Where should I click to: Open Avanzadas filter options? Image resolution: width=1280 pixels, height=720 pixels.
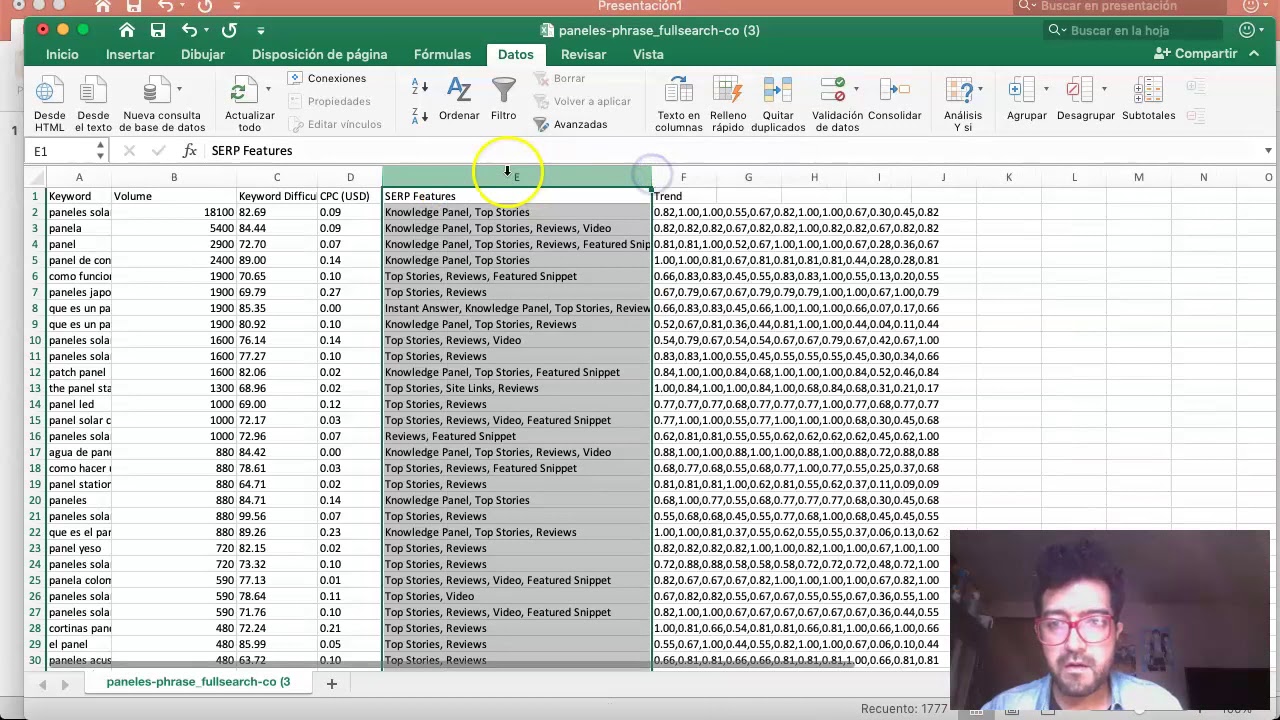(570, 125)
